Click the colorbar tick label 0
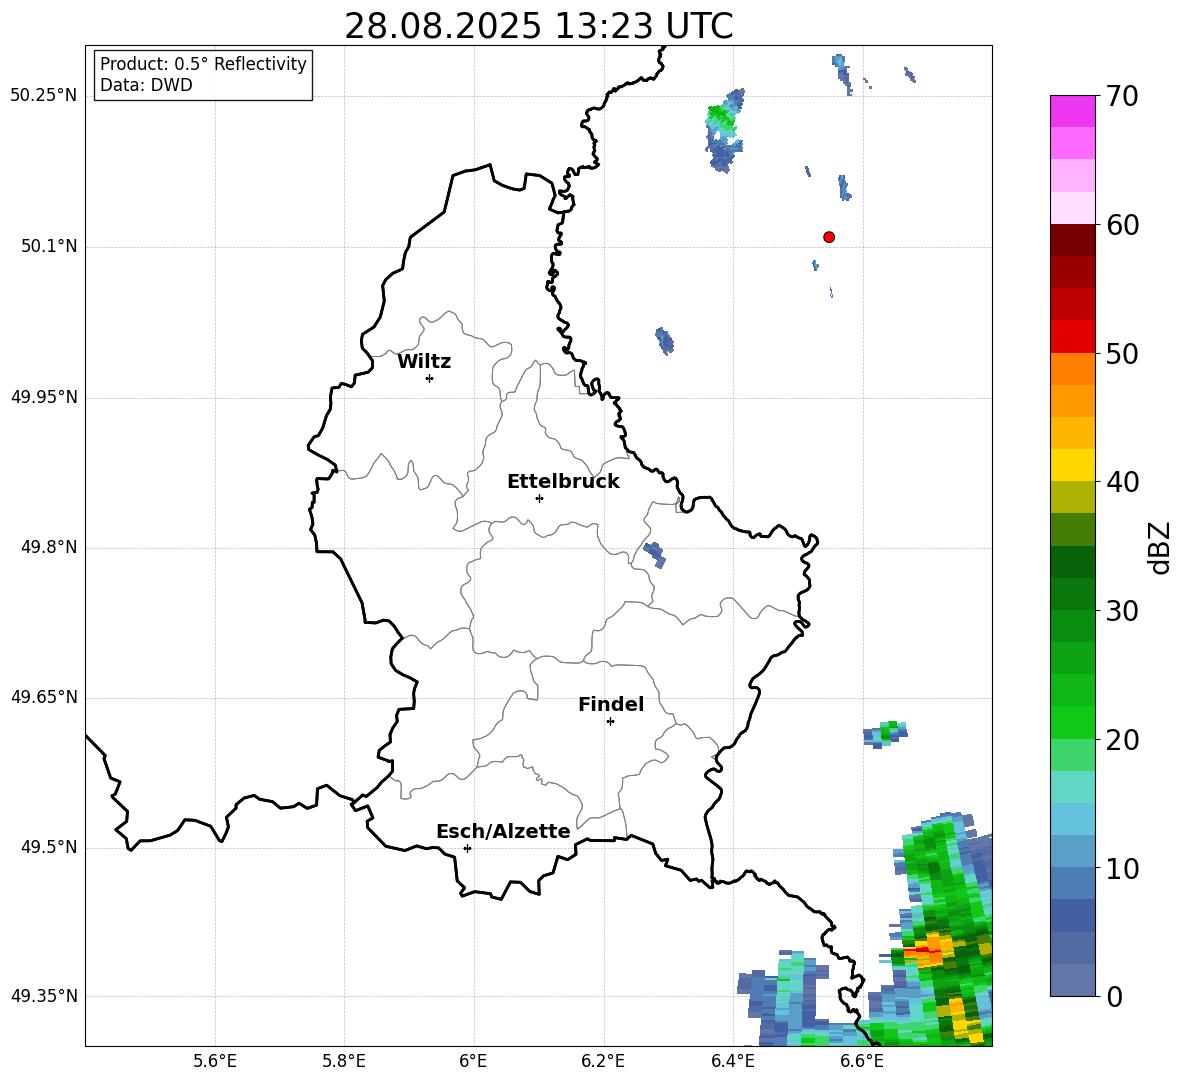 pos(1114,996)
